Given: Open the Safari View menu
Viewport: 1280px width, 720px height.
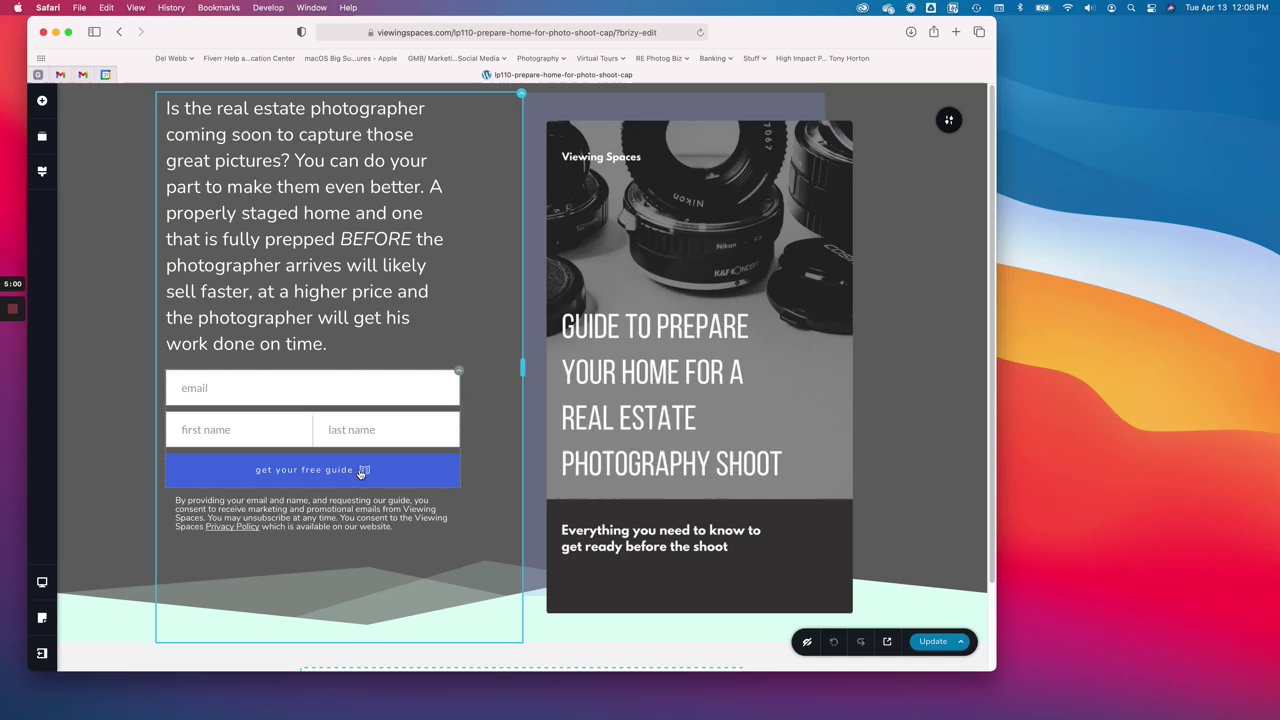Looking at the screenshot, I should 135,8.
